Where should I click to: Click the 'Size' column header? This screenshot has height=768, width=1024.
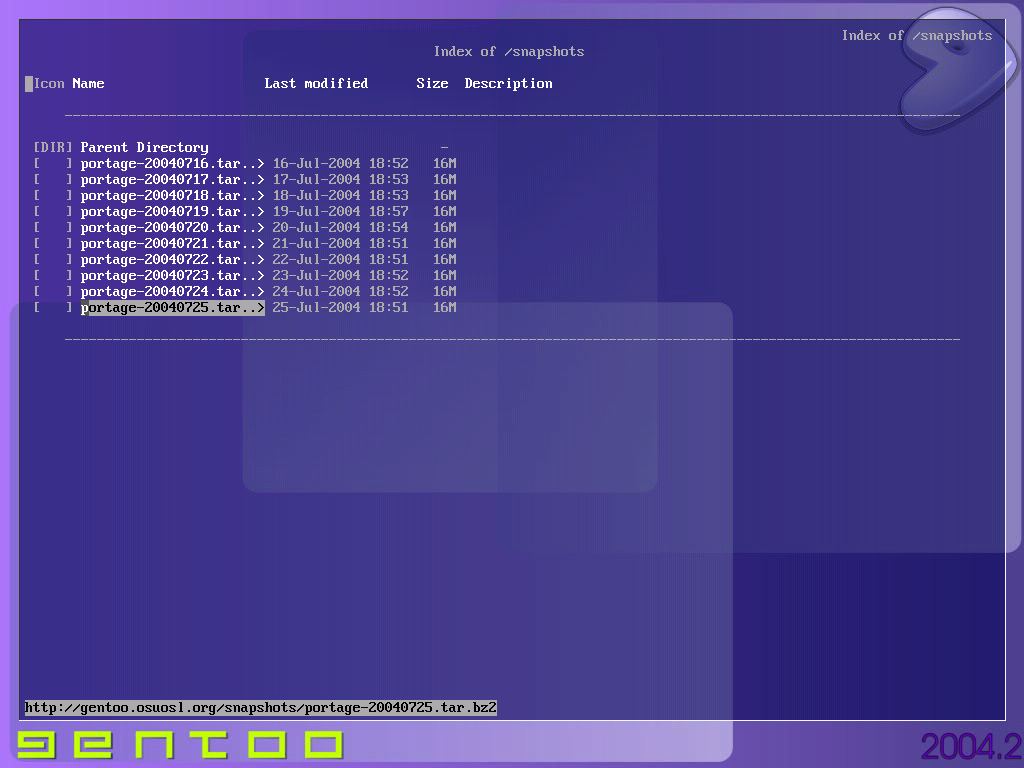432,84
